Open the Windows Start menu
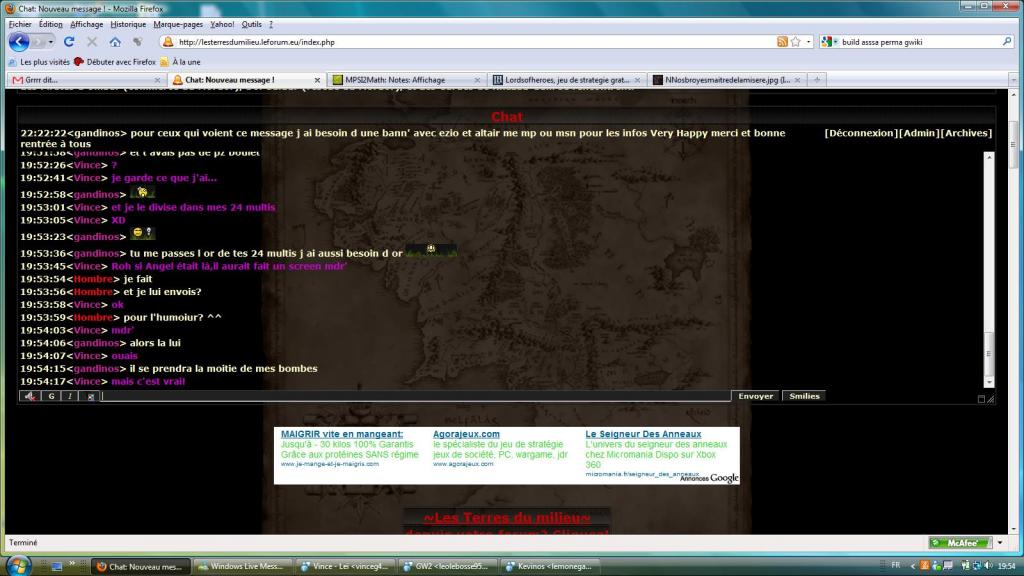Image resolution: width=1024 pixels, height=576 pixels. point(18,566)
